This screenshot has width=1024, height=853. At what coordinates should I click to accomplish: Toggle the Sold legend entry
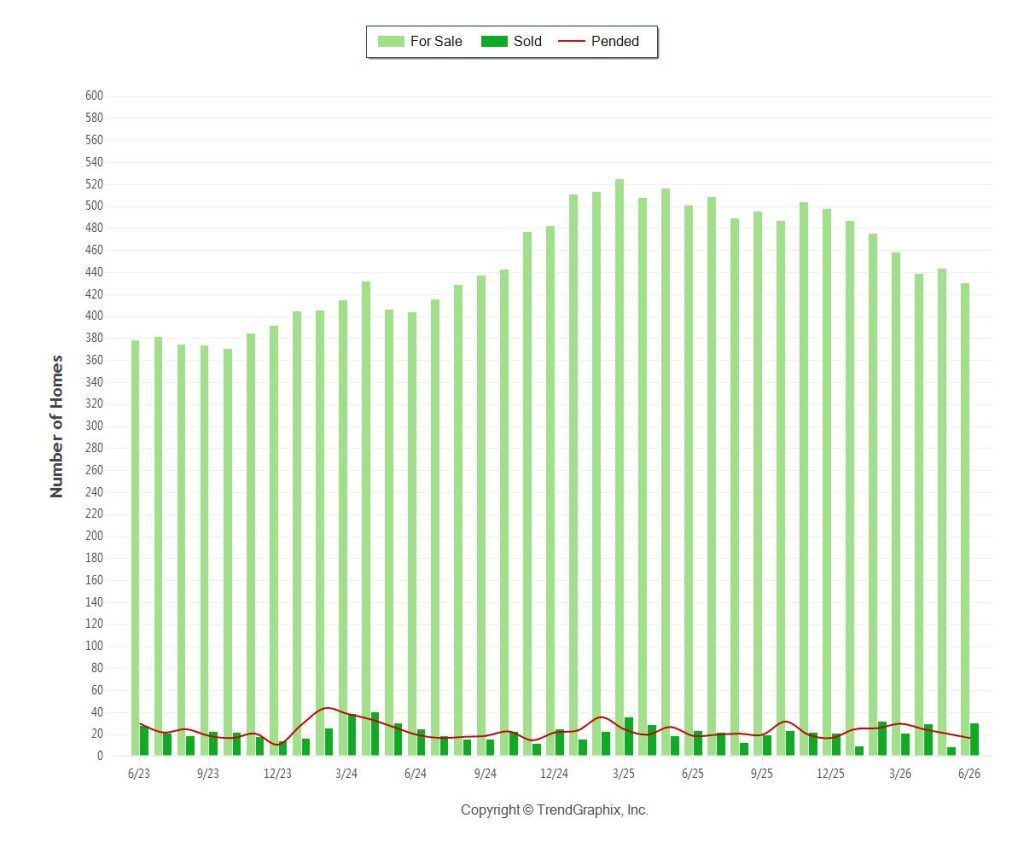pyautogui.click(x=511, y=41)
